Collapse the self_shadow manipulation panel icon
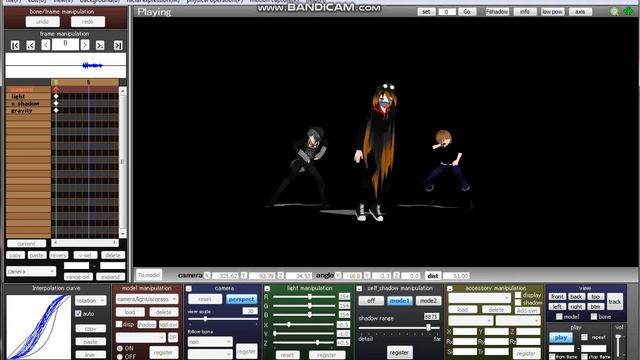The width and height of the screenshot is (640, 360). click(x=359, y=289)
